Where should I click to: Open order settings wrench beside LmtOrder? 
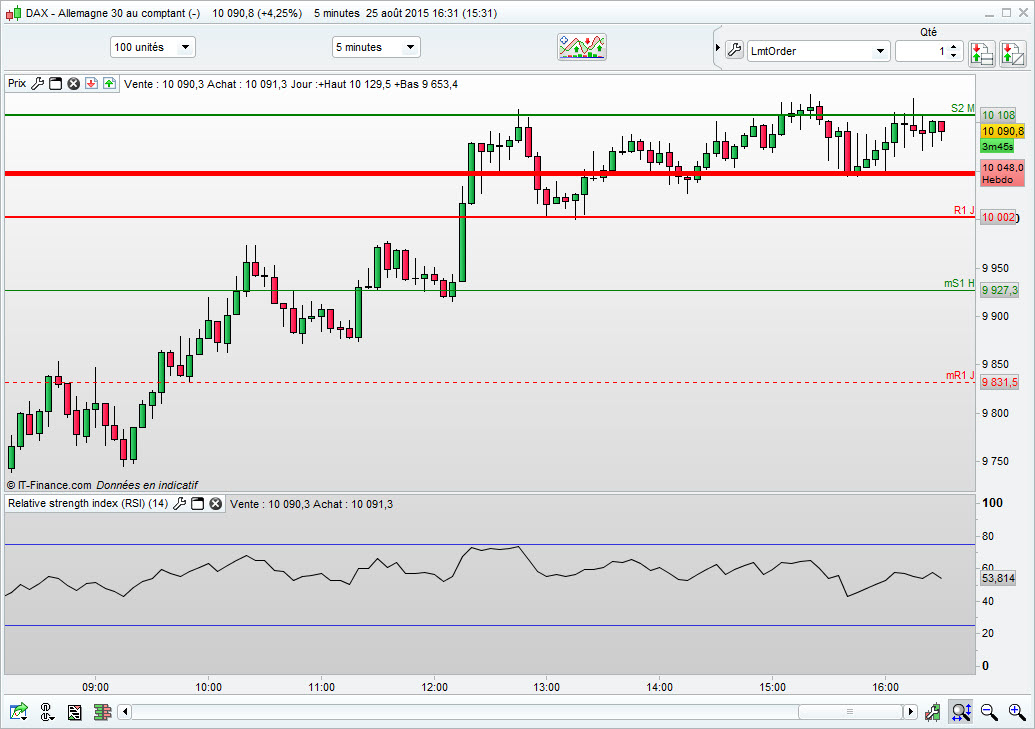pyautogui.click(x=735, y=50)
